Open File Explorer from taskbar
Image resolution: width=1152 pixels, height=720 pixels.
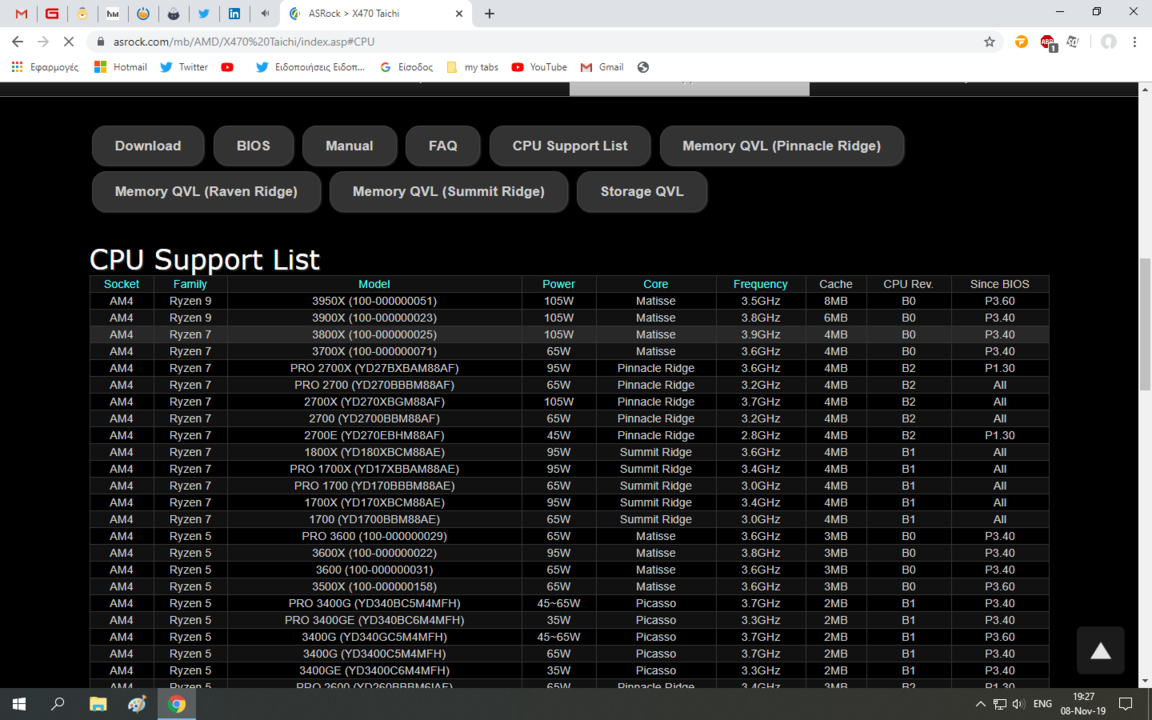click(x=98, y=704)
